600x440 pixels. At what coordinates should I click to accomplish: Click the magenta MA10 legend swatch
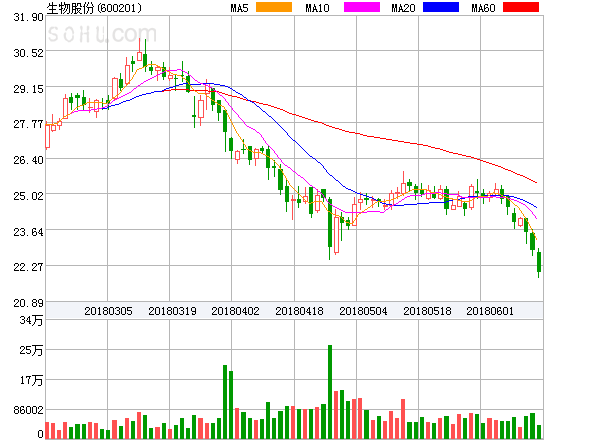pos(362,7)
